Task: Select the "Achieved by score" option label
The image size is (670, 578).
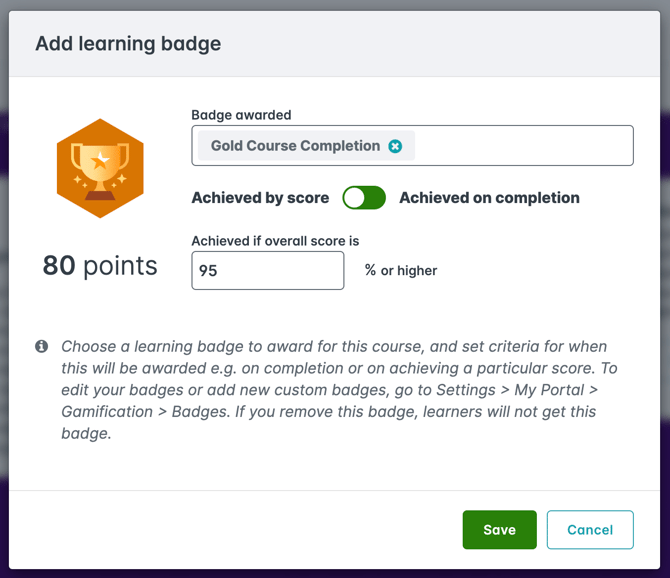Action: coord(260,198)
